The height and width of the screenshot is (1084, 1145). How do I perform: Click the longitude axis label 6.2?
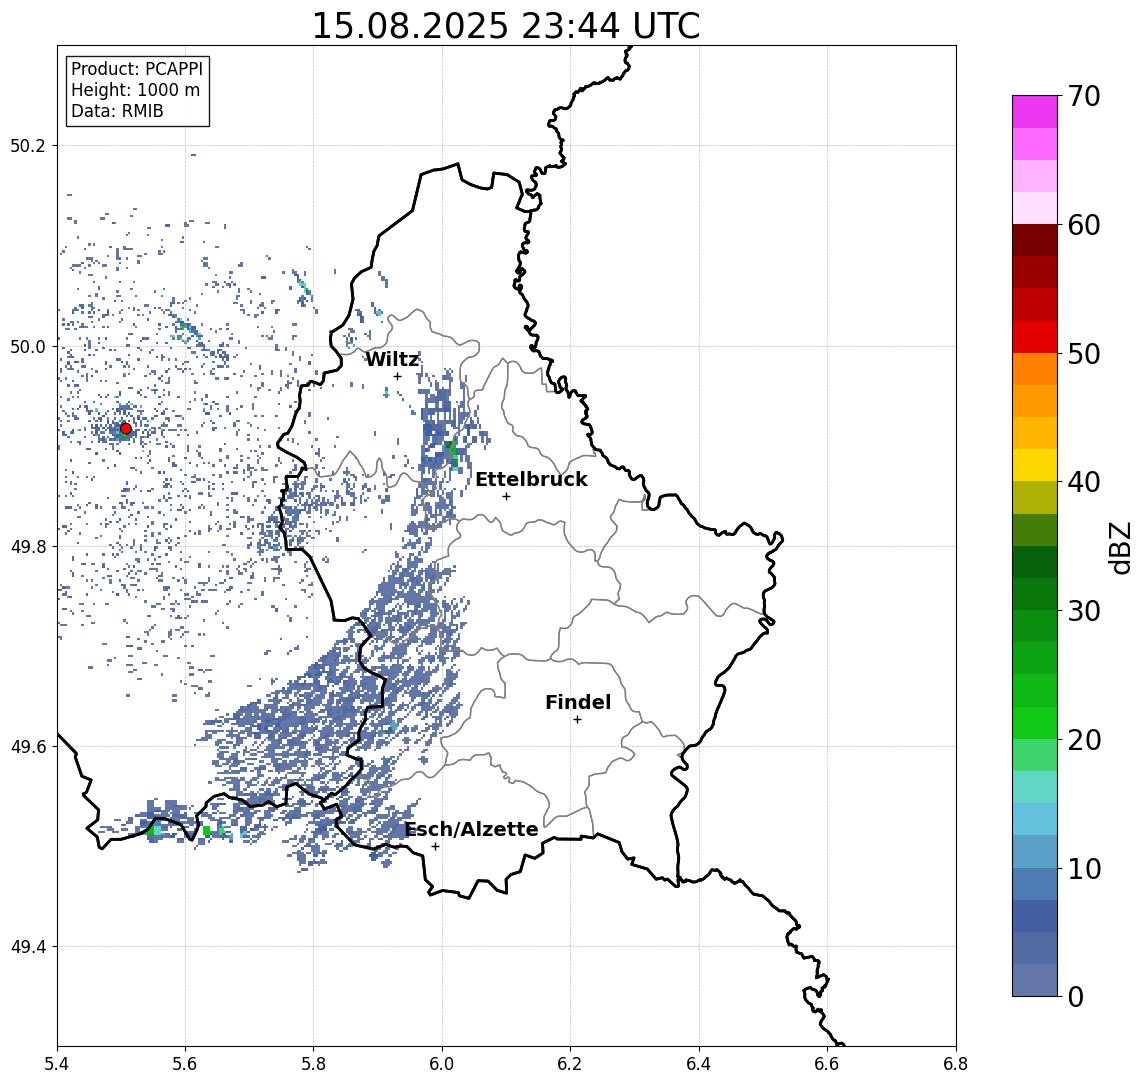[x=570, y=1064]
